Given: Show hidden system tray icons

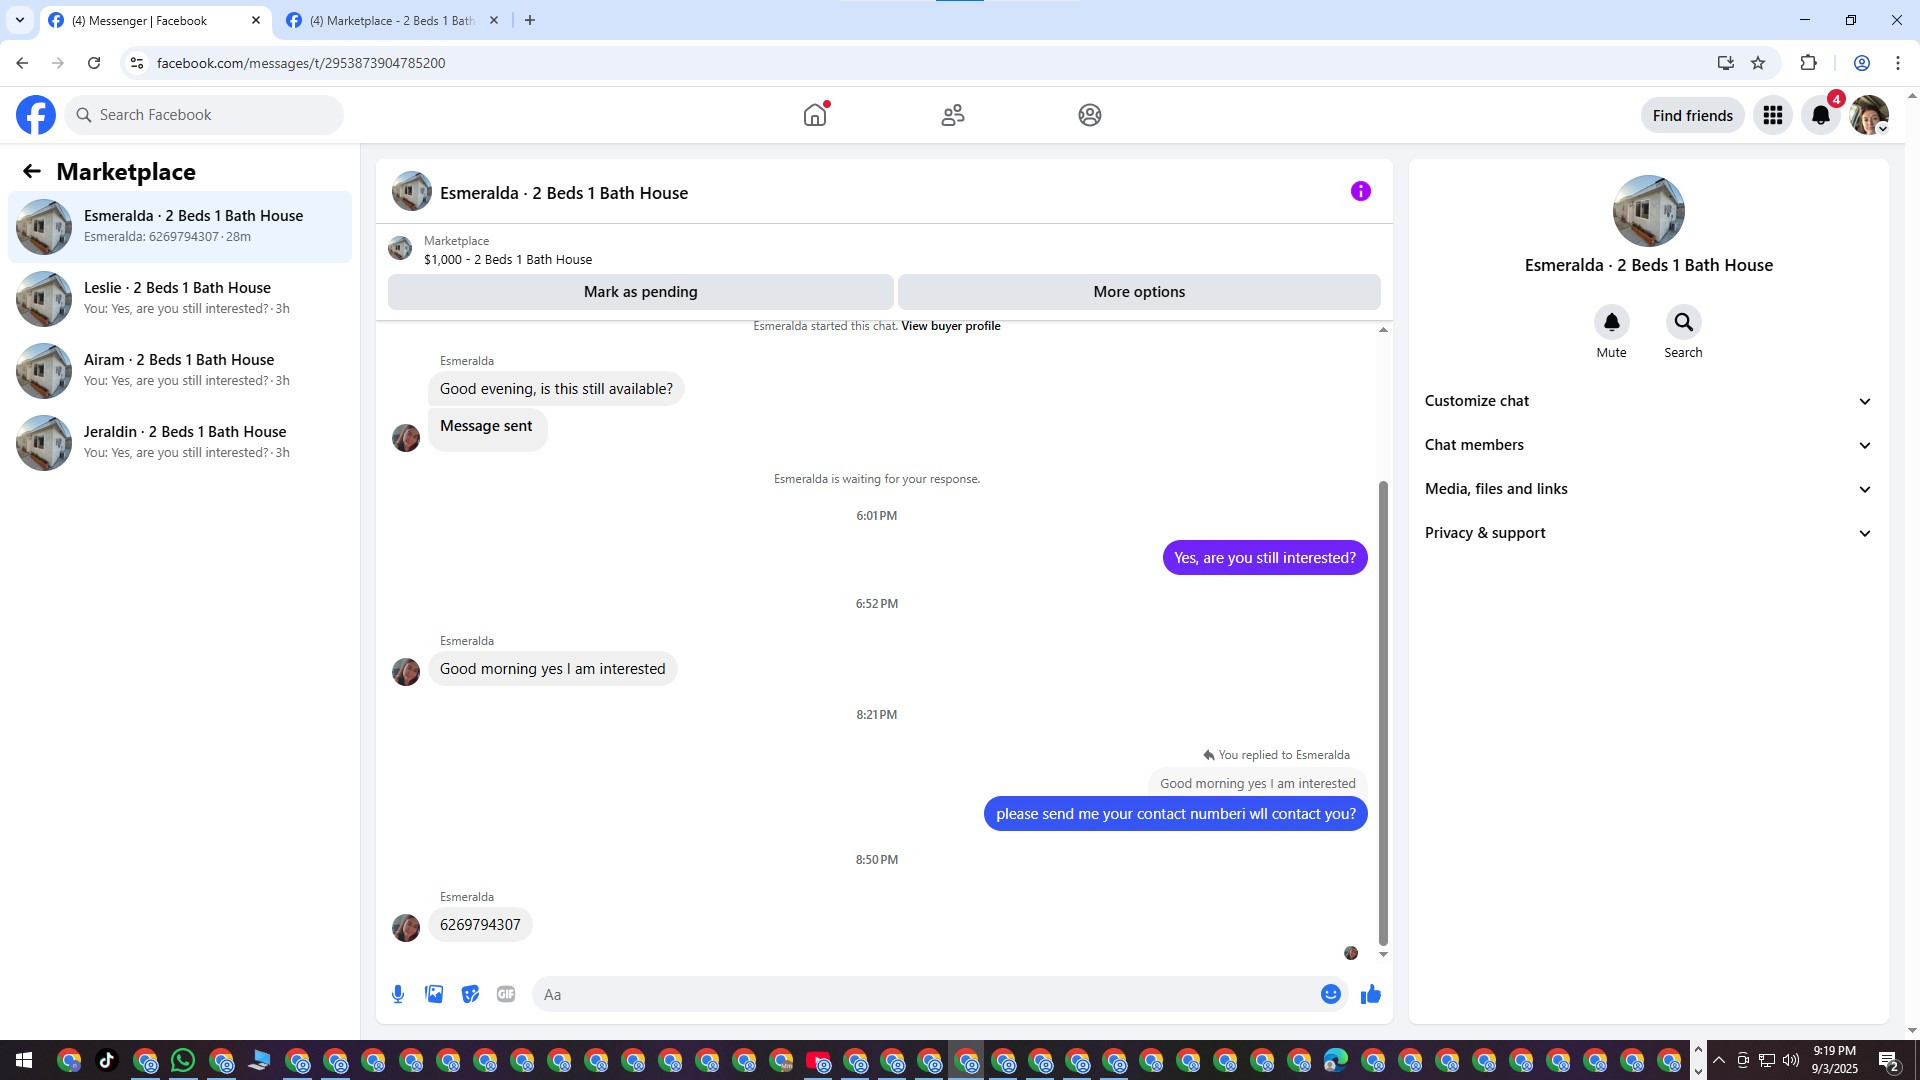Looking at the screenshot, I should (x=1718, y=1060).
